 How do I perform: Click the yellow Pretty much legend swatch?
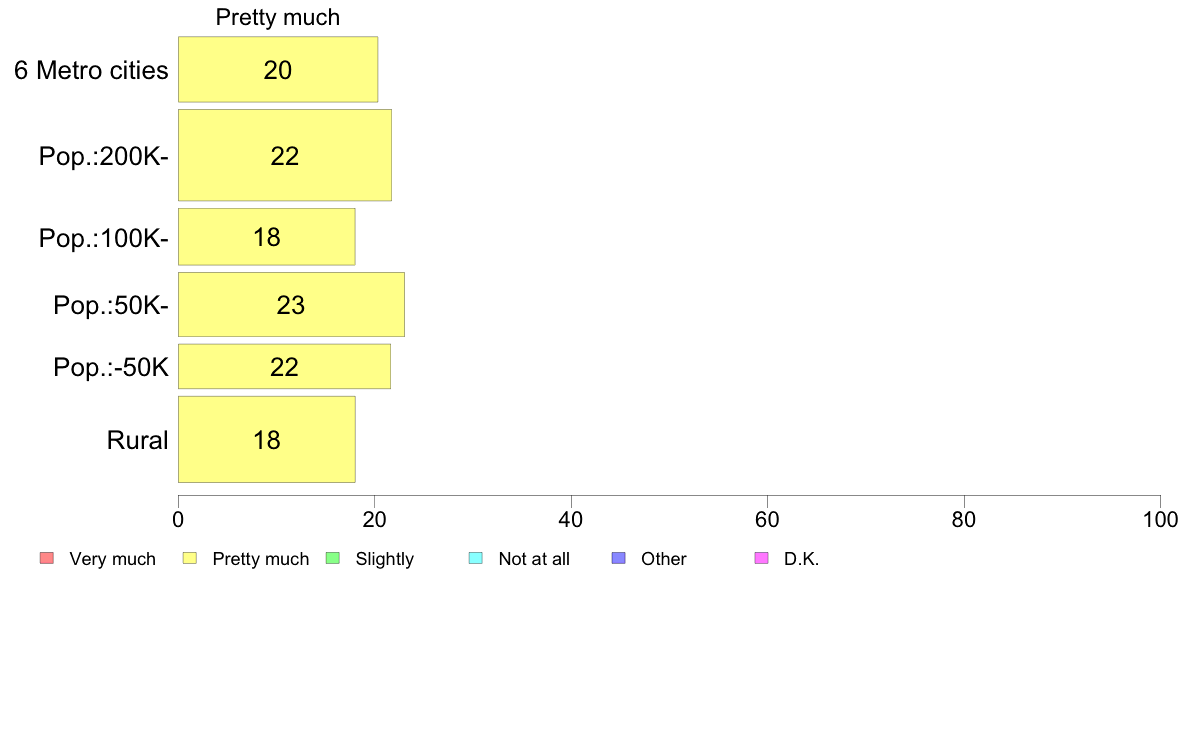click(x=190, y=559)
